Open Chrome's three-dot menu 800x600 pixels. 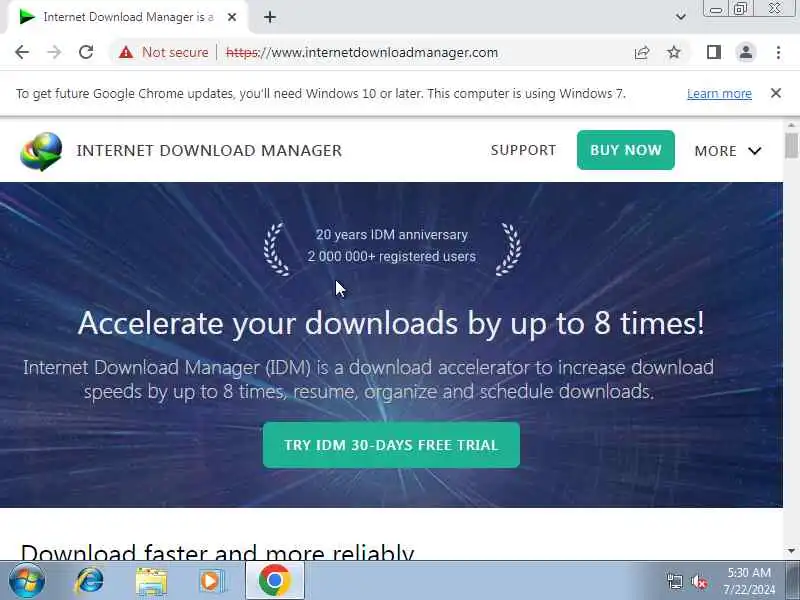coord(778,52)
